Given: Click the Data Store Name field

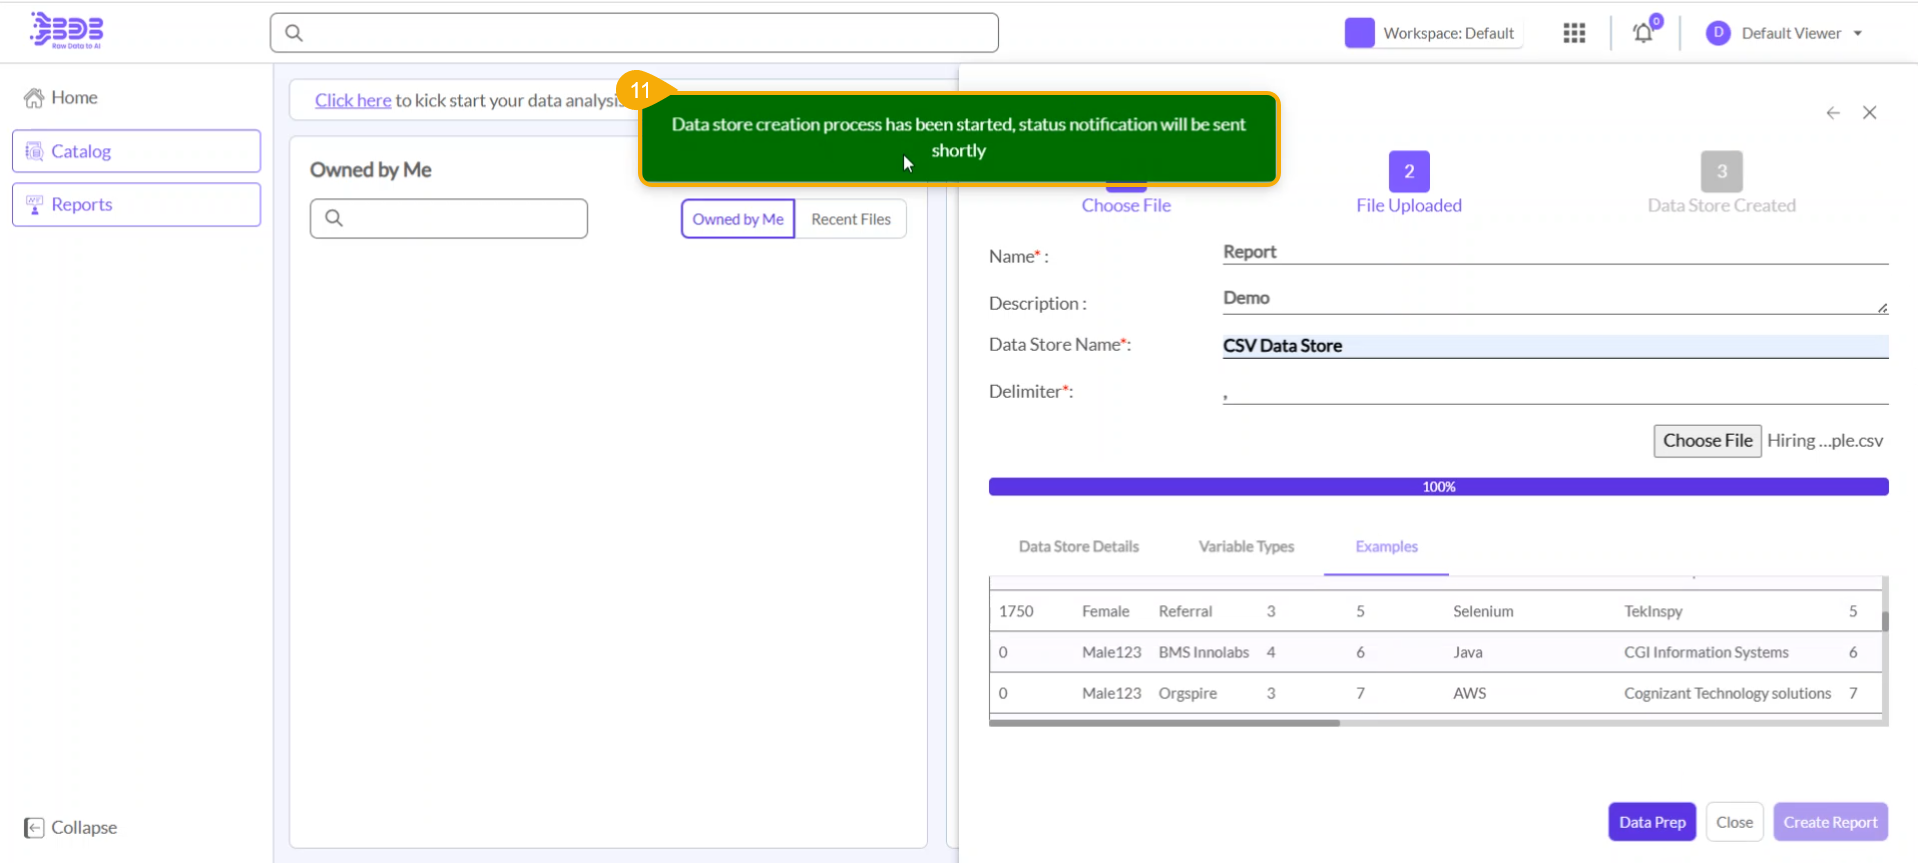Looking at the screenshot, I should pos(1554,346).
